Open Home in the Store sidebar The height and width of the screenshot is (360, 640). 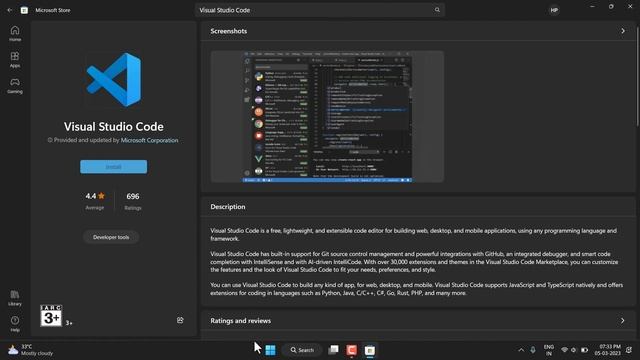(x=15, y=33)
